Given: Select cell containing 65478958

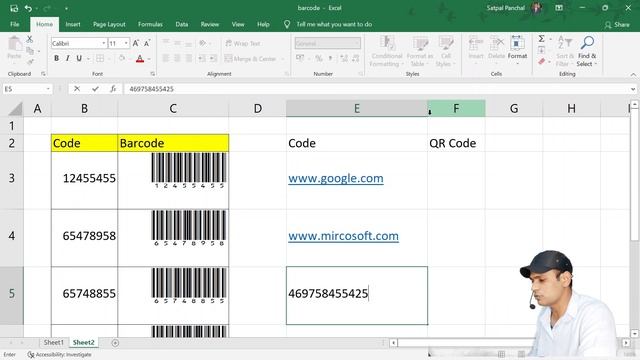Looking at the screenshot, I should [x=84, y=238].
